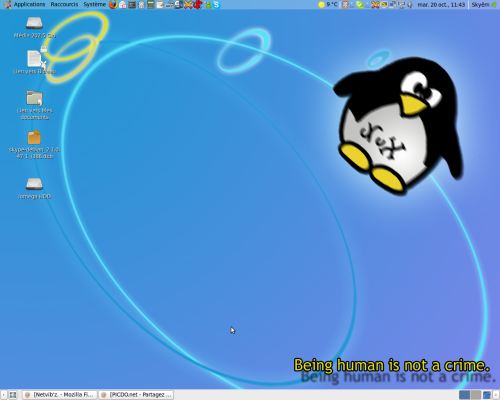Screen dimensions: 500x400
Task: Switch to the Netvibz Mozilla Firefox window
Action: click(x=60, y=395)
